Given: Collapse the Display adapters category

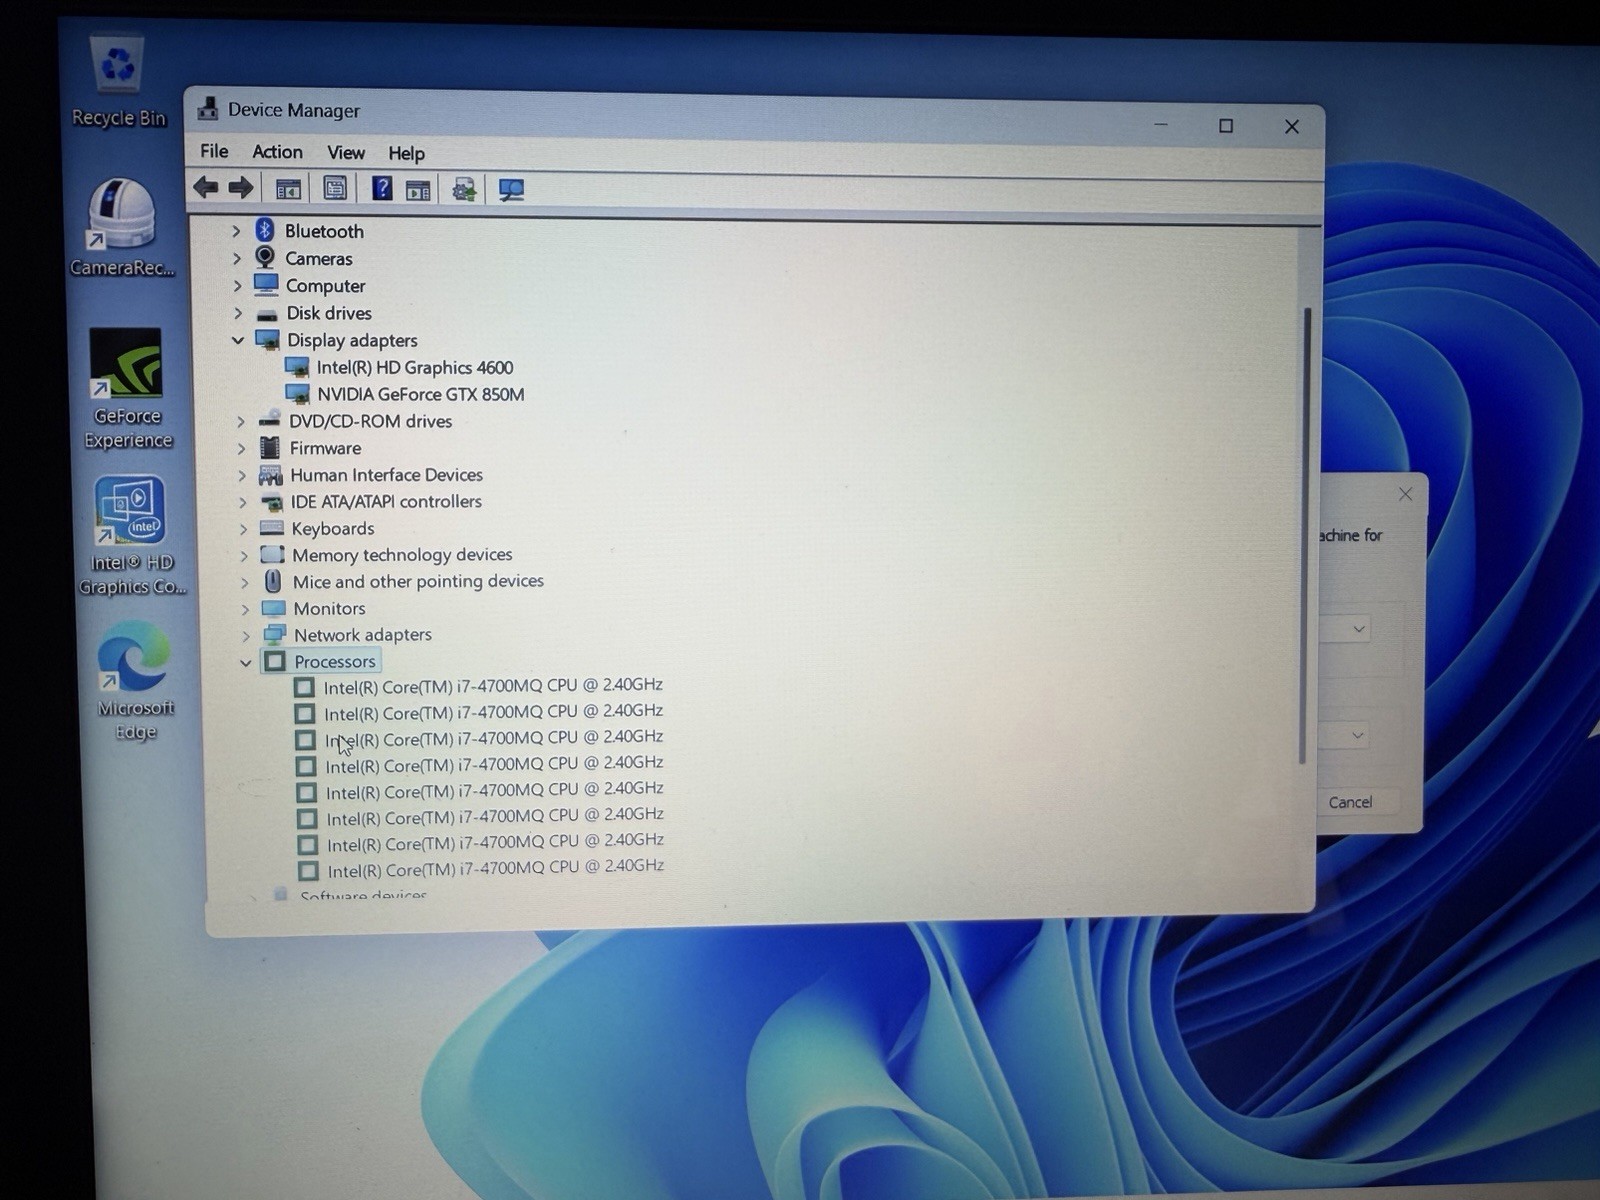Looking at the screenshot, I should click(238, 340).
